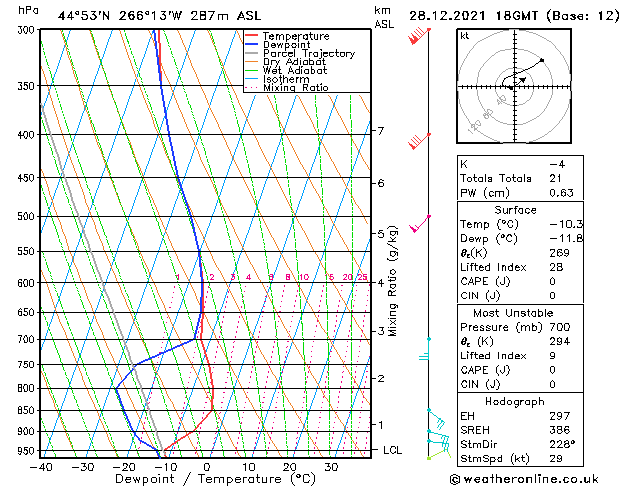Click the wind barb at 400 hPa
The height and width of the screenshot is (486, 629).
pos(420,140)
